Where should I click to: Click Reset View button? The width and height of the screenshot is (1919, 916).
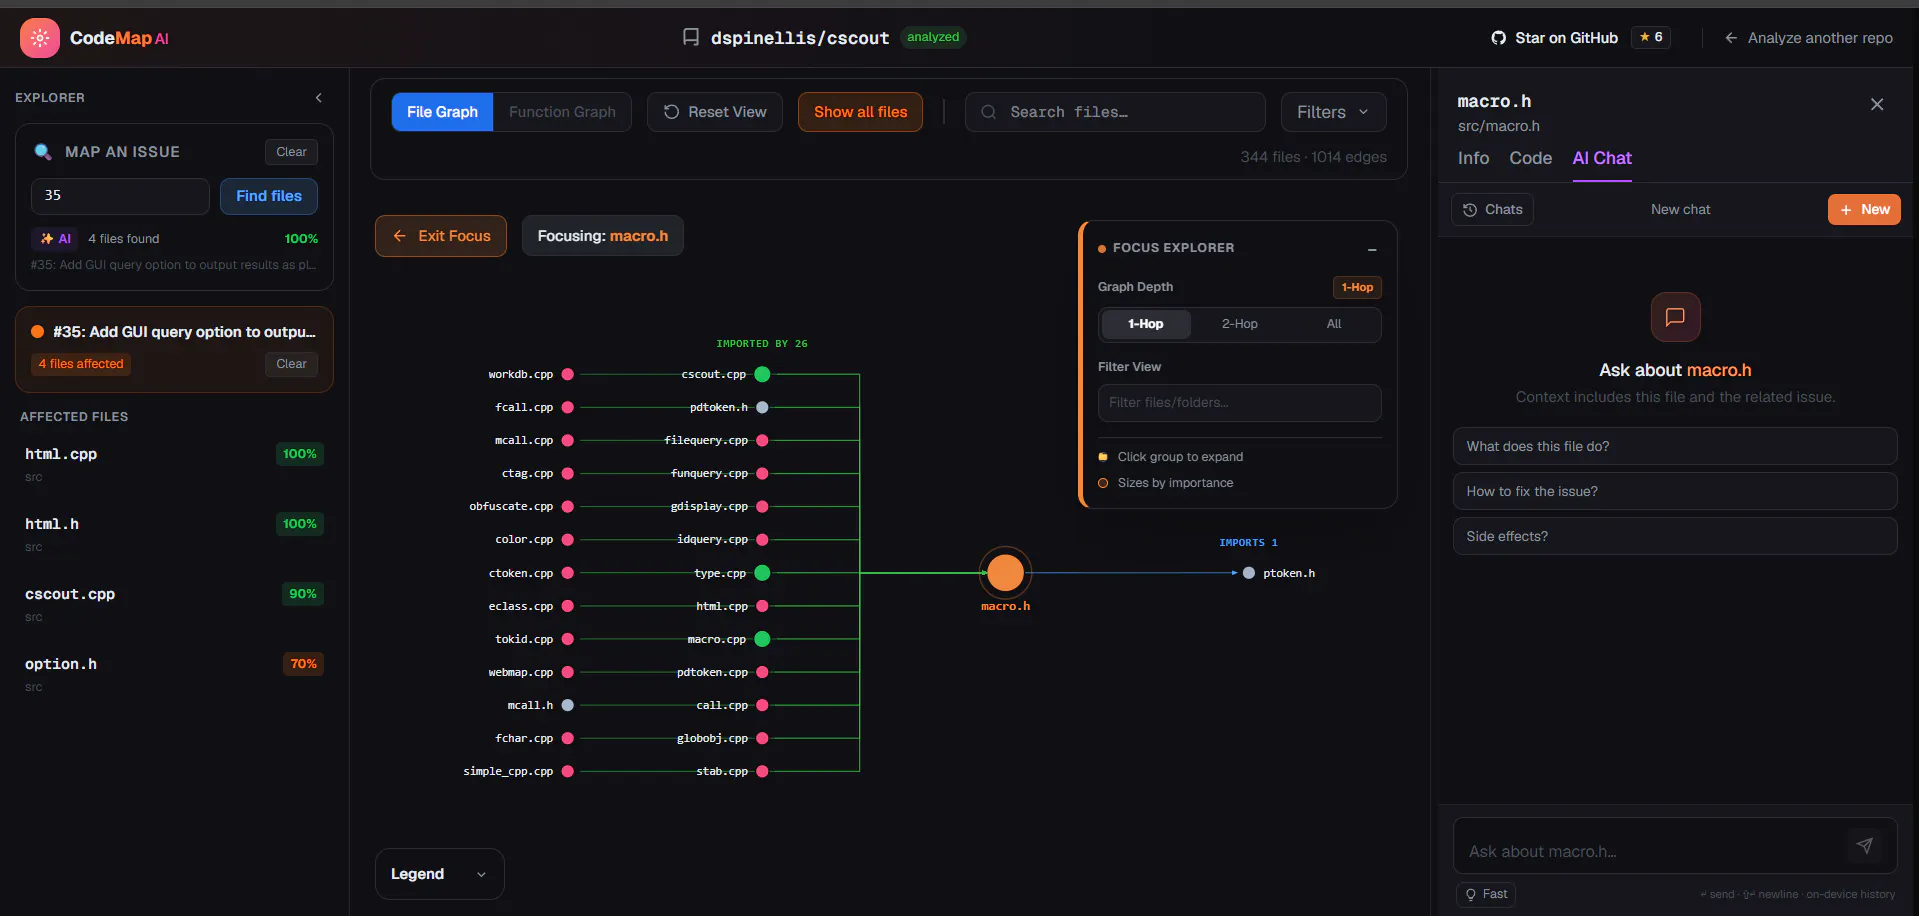[x=715, y=112]
